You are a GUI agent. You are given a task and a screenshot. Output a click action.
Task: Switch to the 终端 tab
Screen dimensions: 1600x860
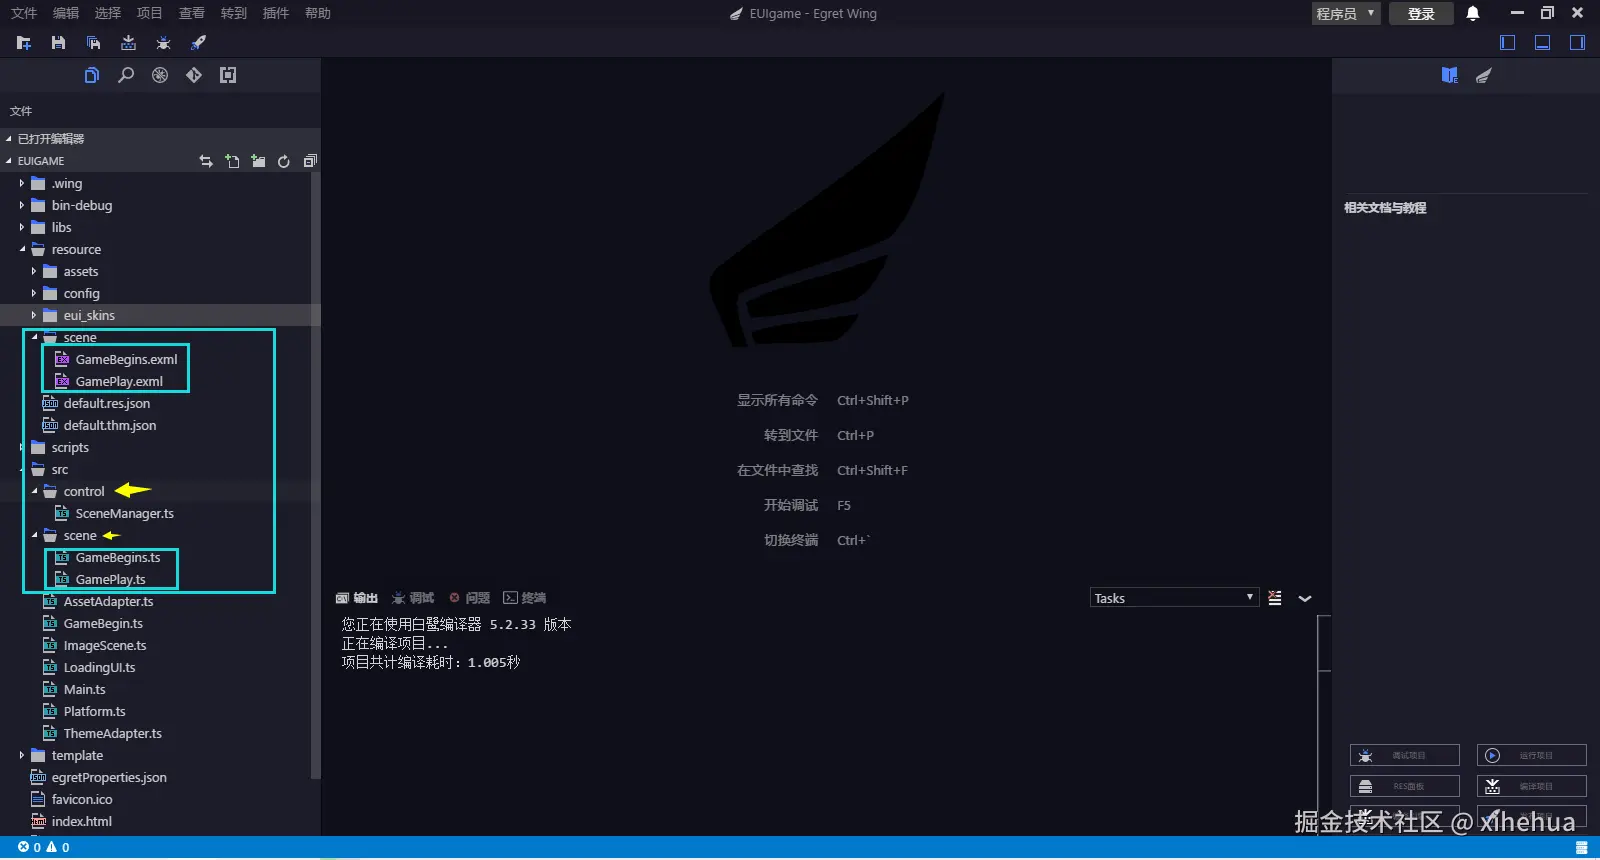click(x=525, y=598)
